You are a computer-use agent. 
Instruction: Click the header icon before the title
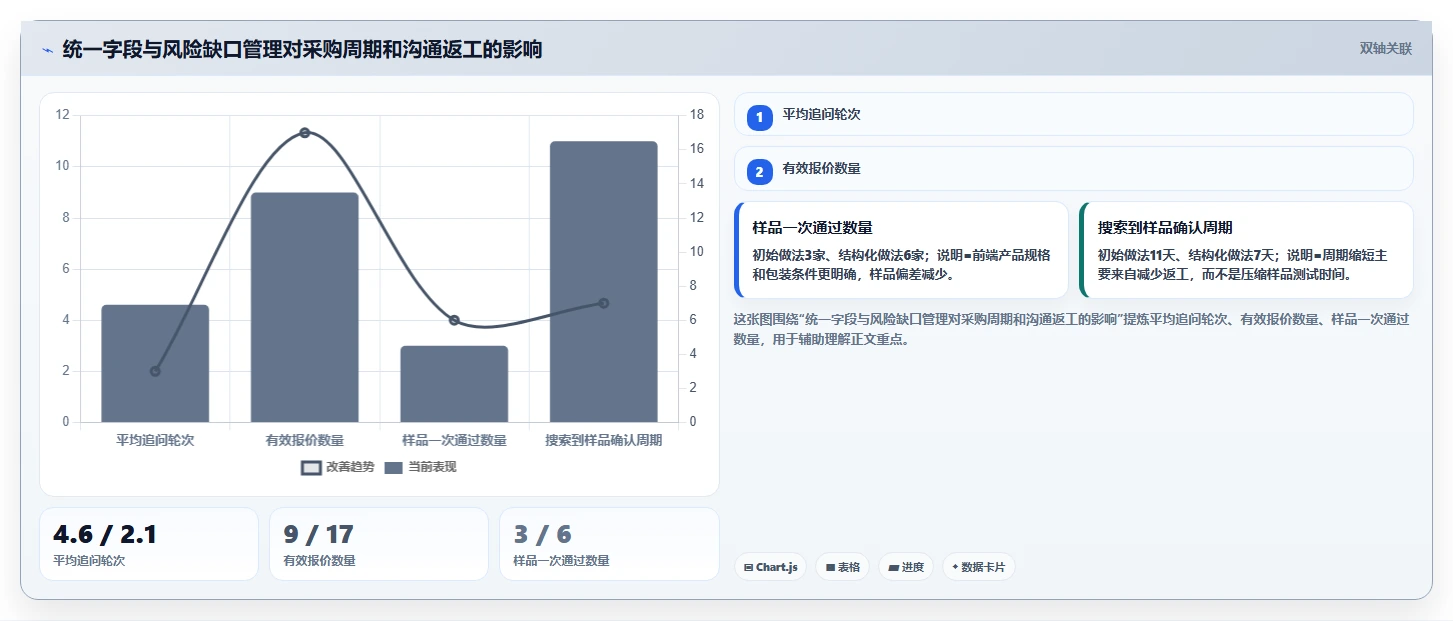click(x=47, y=49)
